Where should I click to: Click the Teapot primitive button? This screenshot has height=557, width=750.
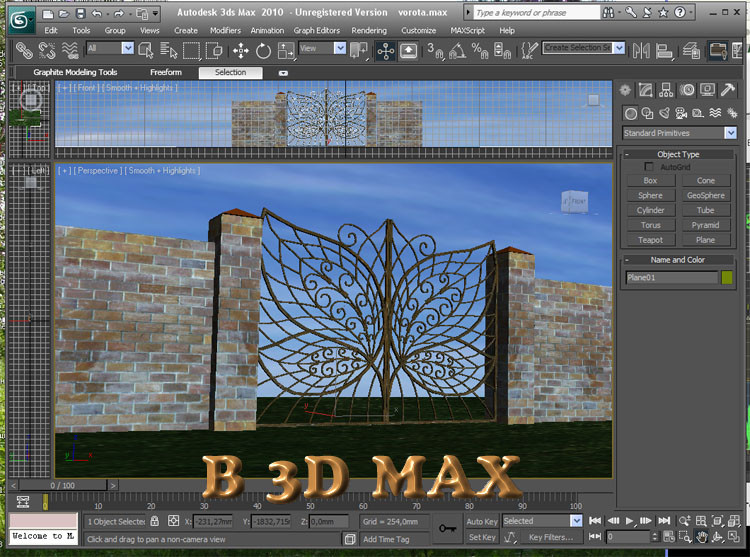pos(651,240)
